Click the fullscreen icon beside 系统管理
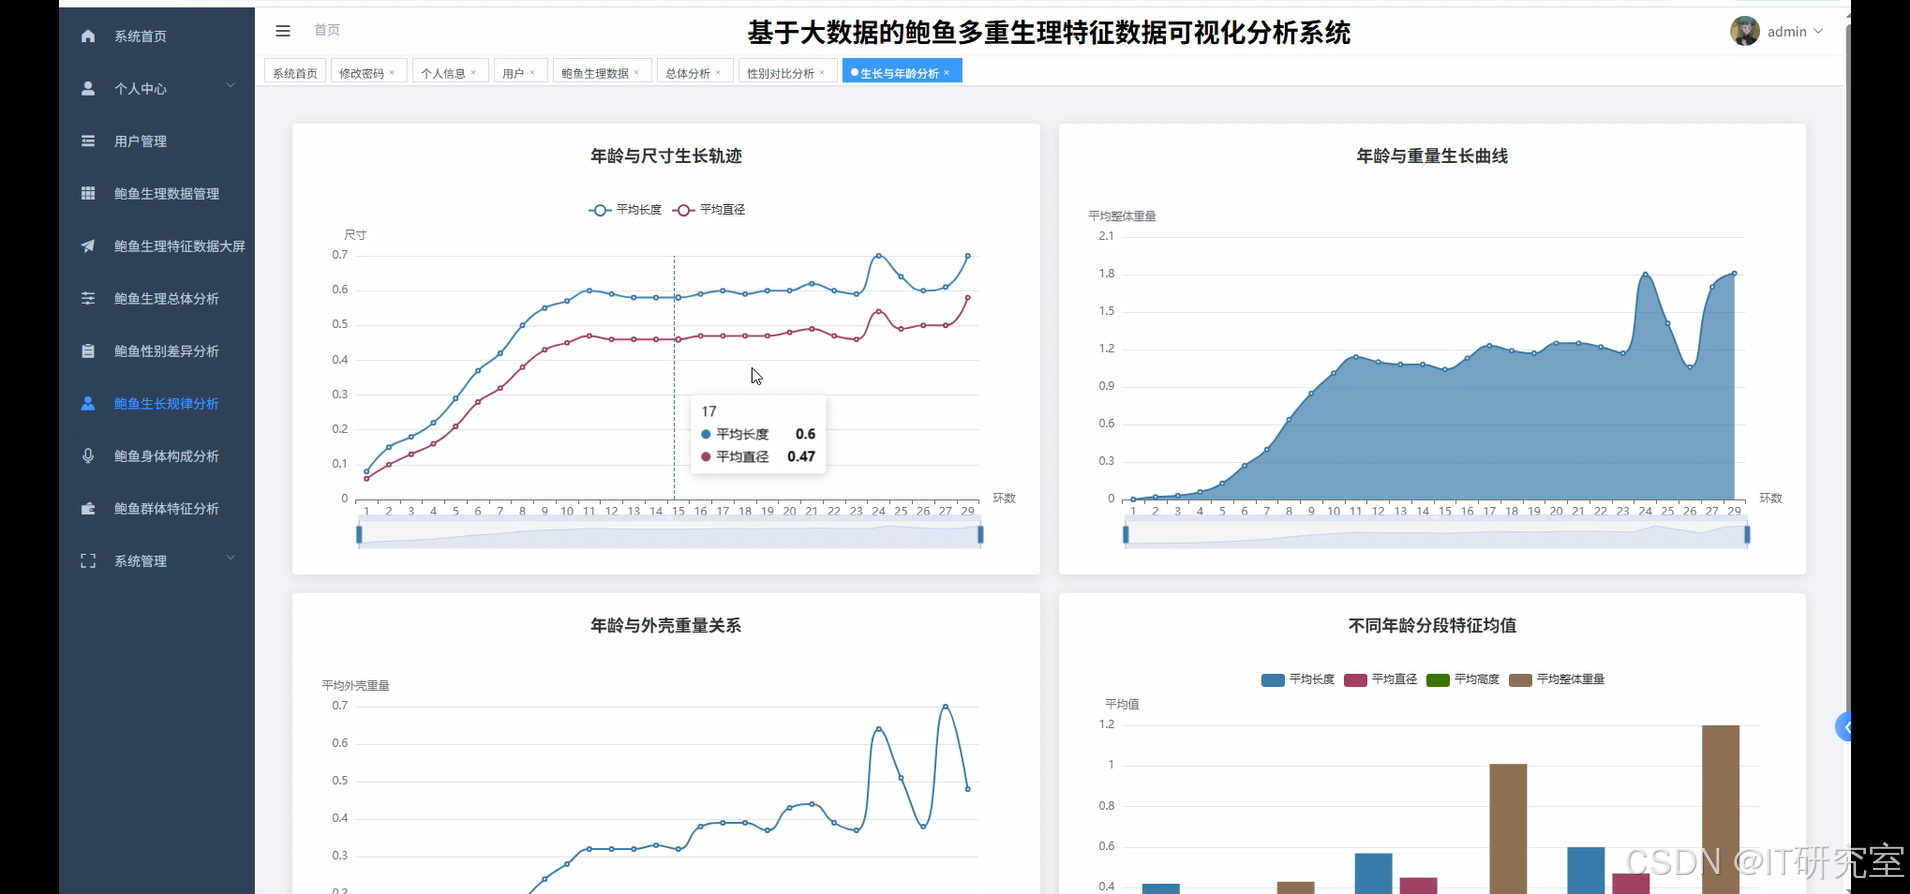1910x894 pixels. [x=88, y=561]
